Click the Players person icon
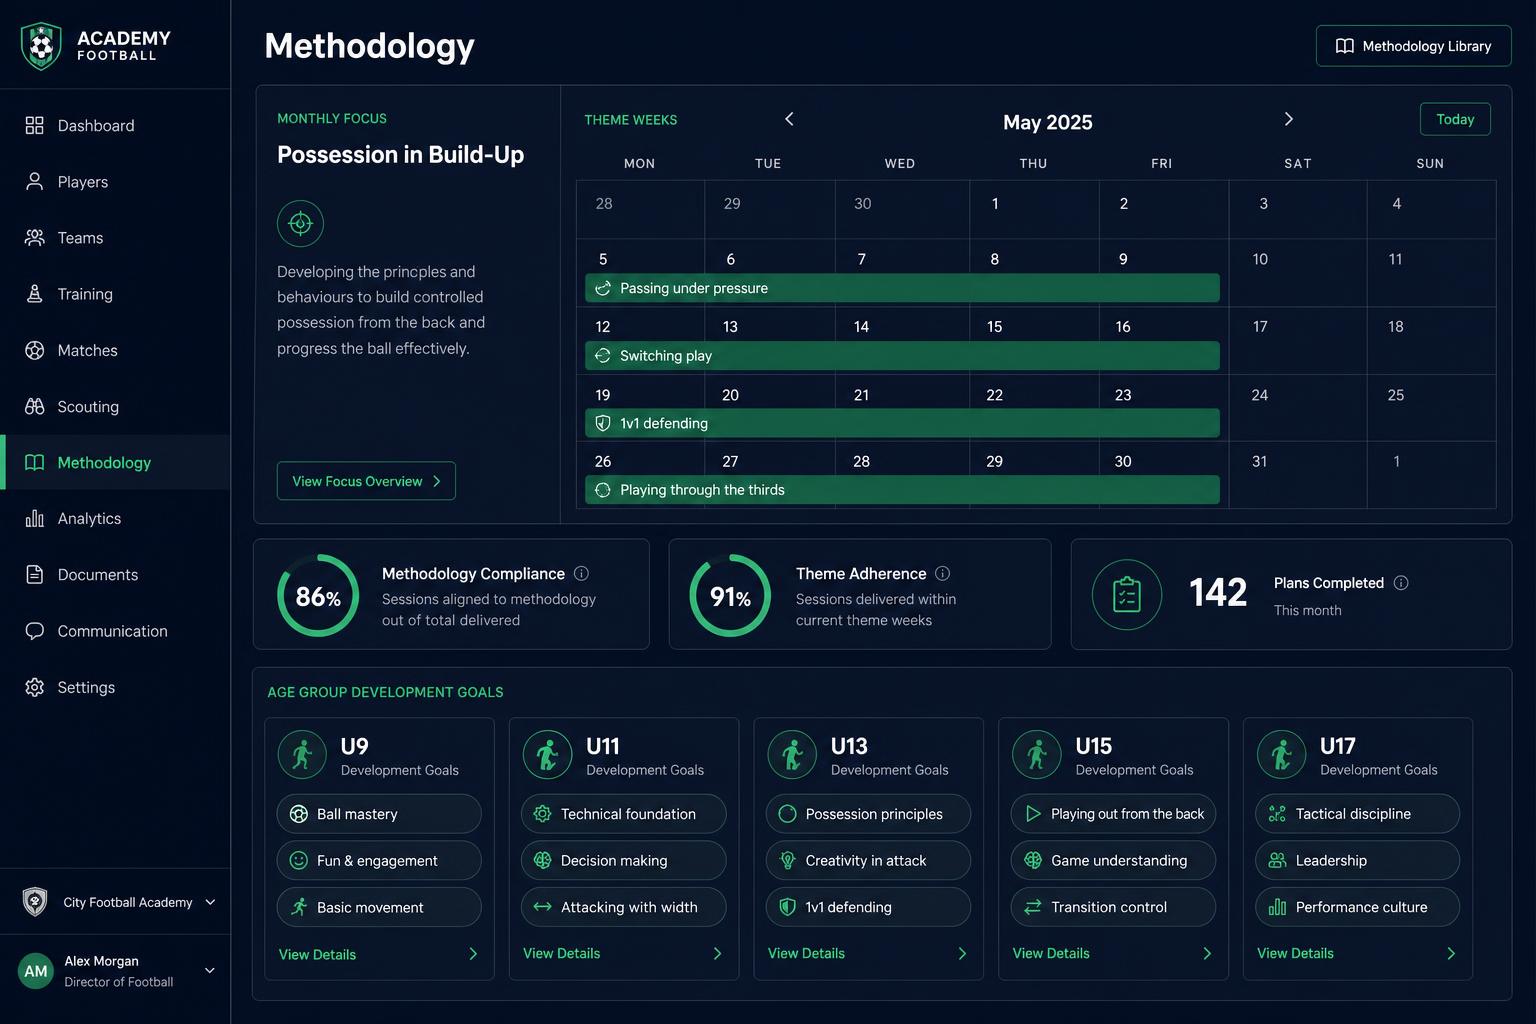This screenshot has height=1024, width=1536. pyautogui.click(x=35, y=181)
